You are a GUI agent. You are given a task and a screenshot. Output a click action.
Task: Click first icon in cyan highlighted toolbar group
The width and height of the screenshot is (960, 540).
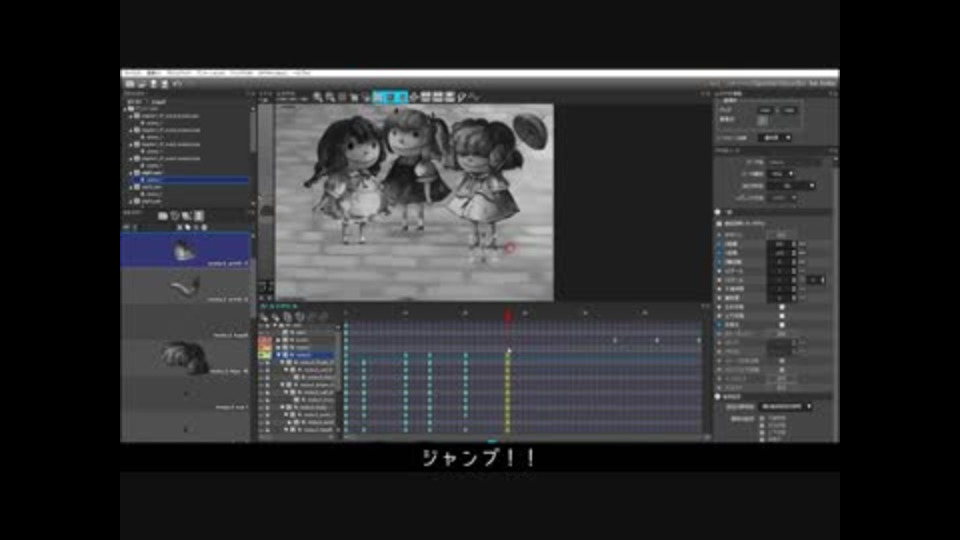pyautogui.click(x=378, y=97)
